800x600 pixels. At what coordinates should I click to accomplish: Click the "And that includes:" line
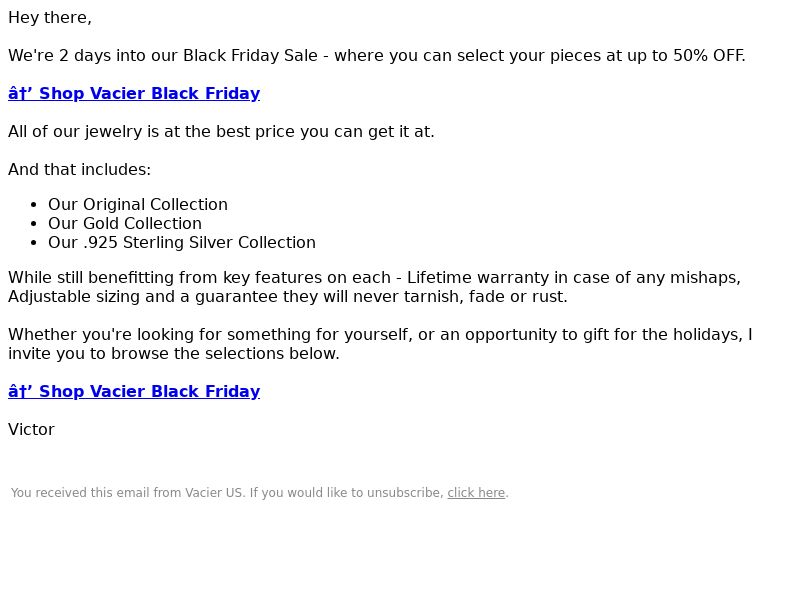(x=80, y=169)
